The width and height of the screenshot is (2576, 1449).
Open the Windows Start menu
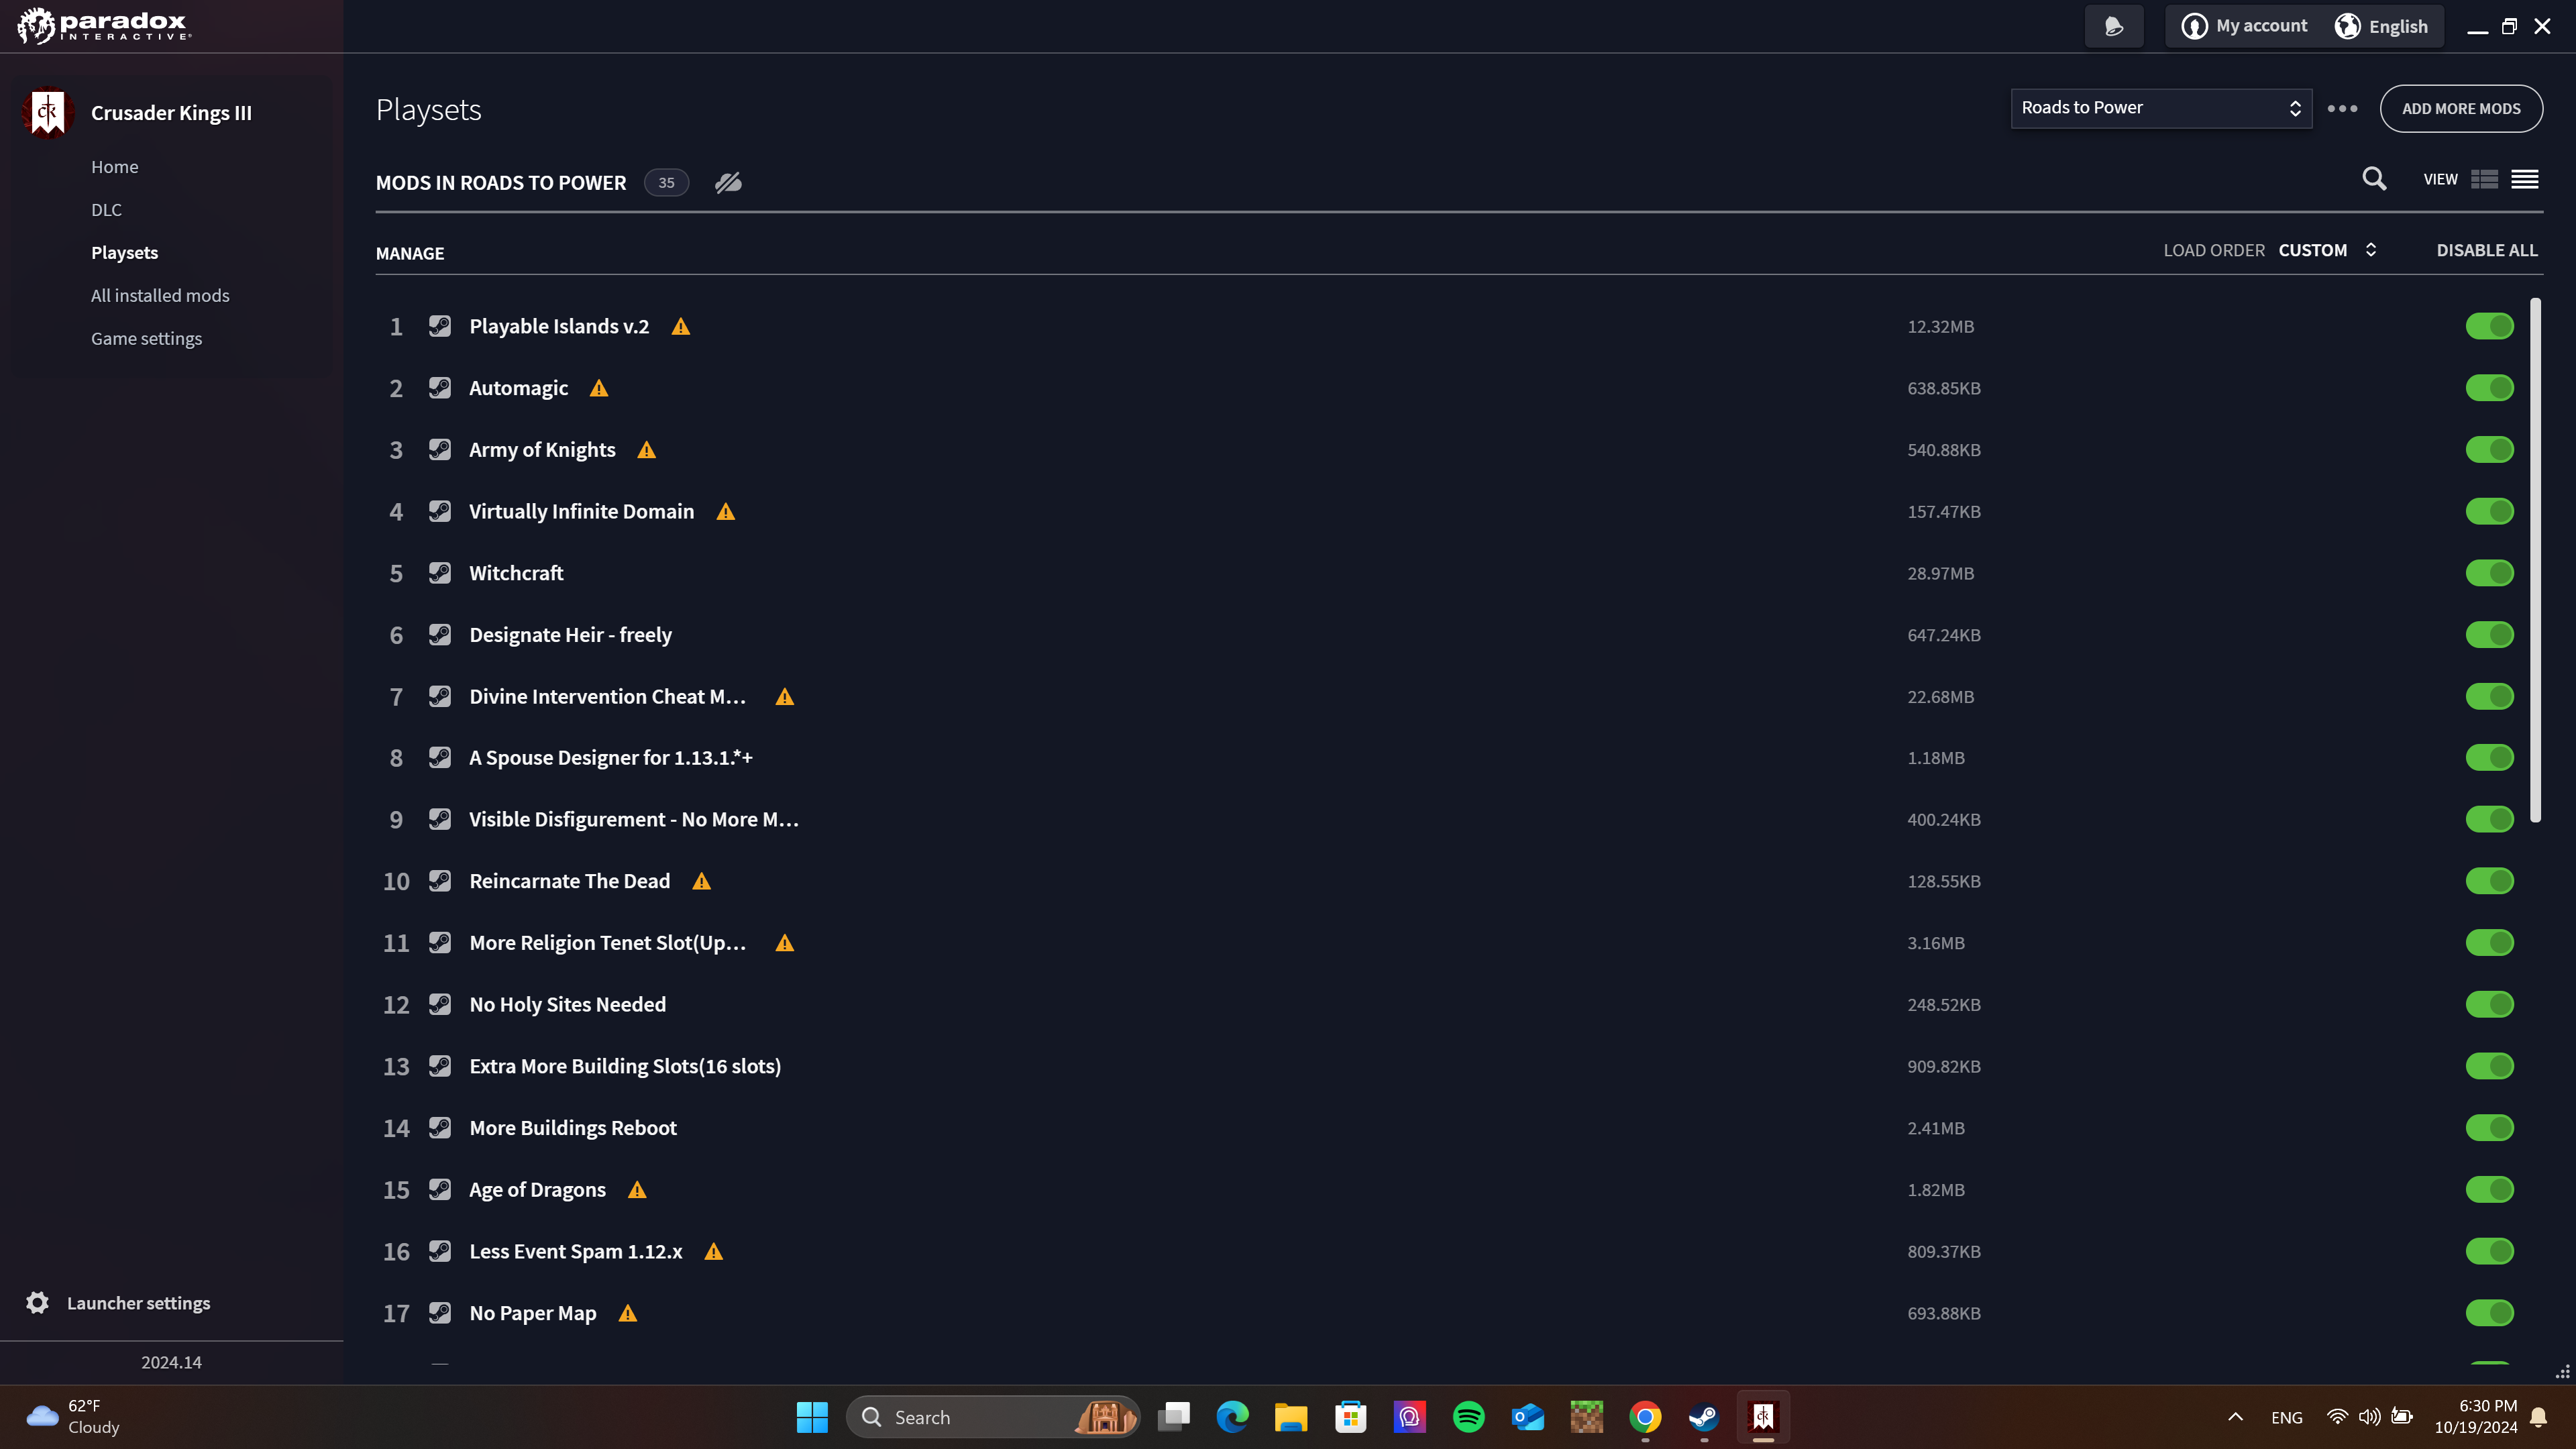[812, 1417]
